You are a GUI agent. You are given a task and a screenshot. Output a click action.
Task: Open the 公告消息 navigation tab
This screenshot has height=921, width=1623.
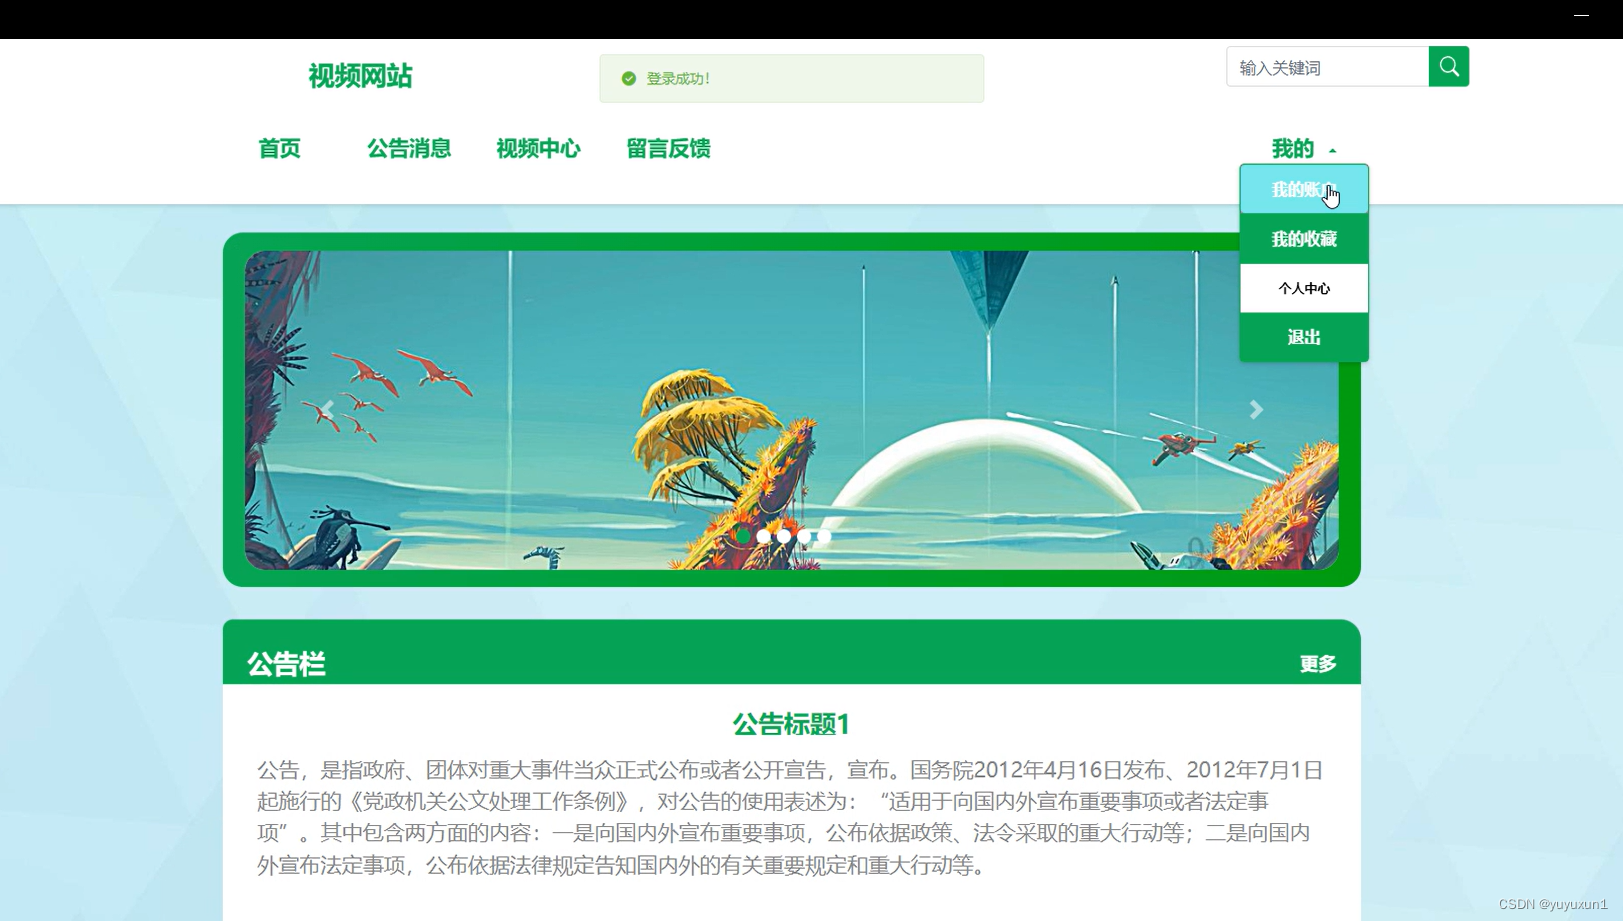[409, 149]
